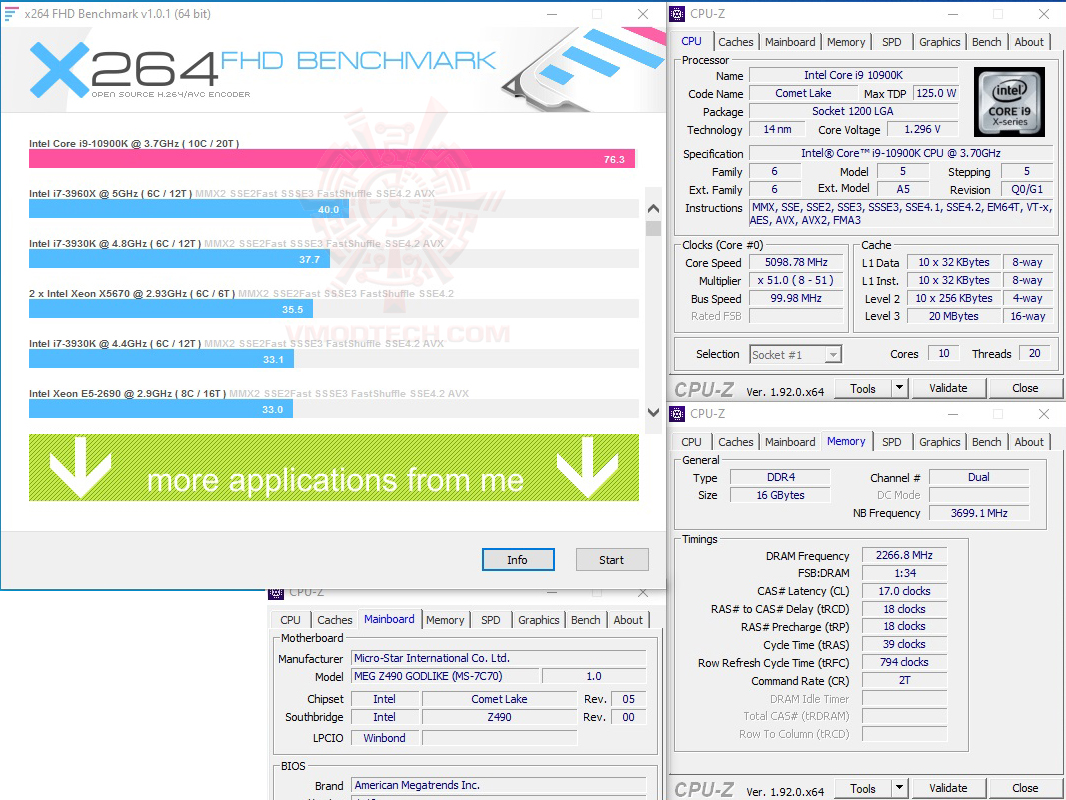Click the Mainboard CPU-Z window title bar icon

[274, 592]
